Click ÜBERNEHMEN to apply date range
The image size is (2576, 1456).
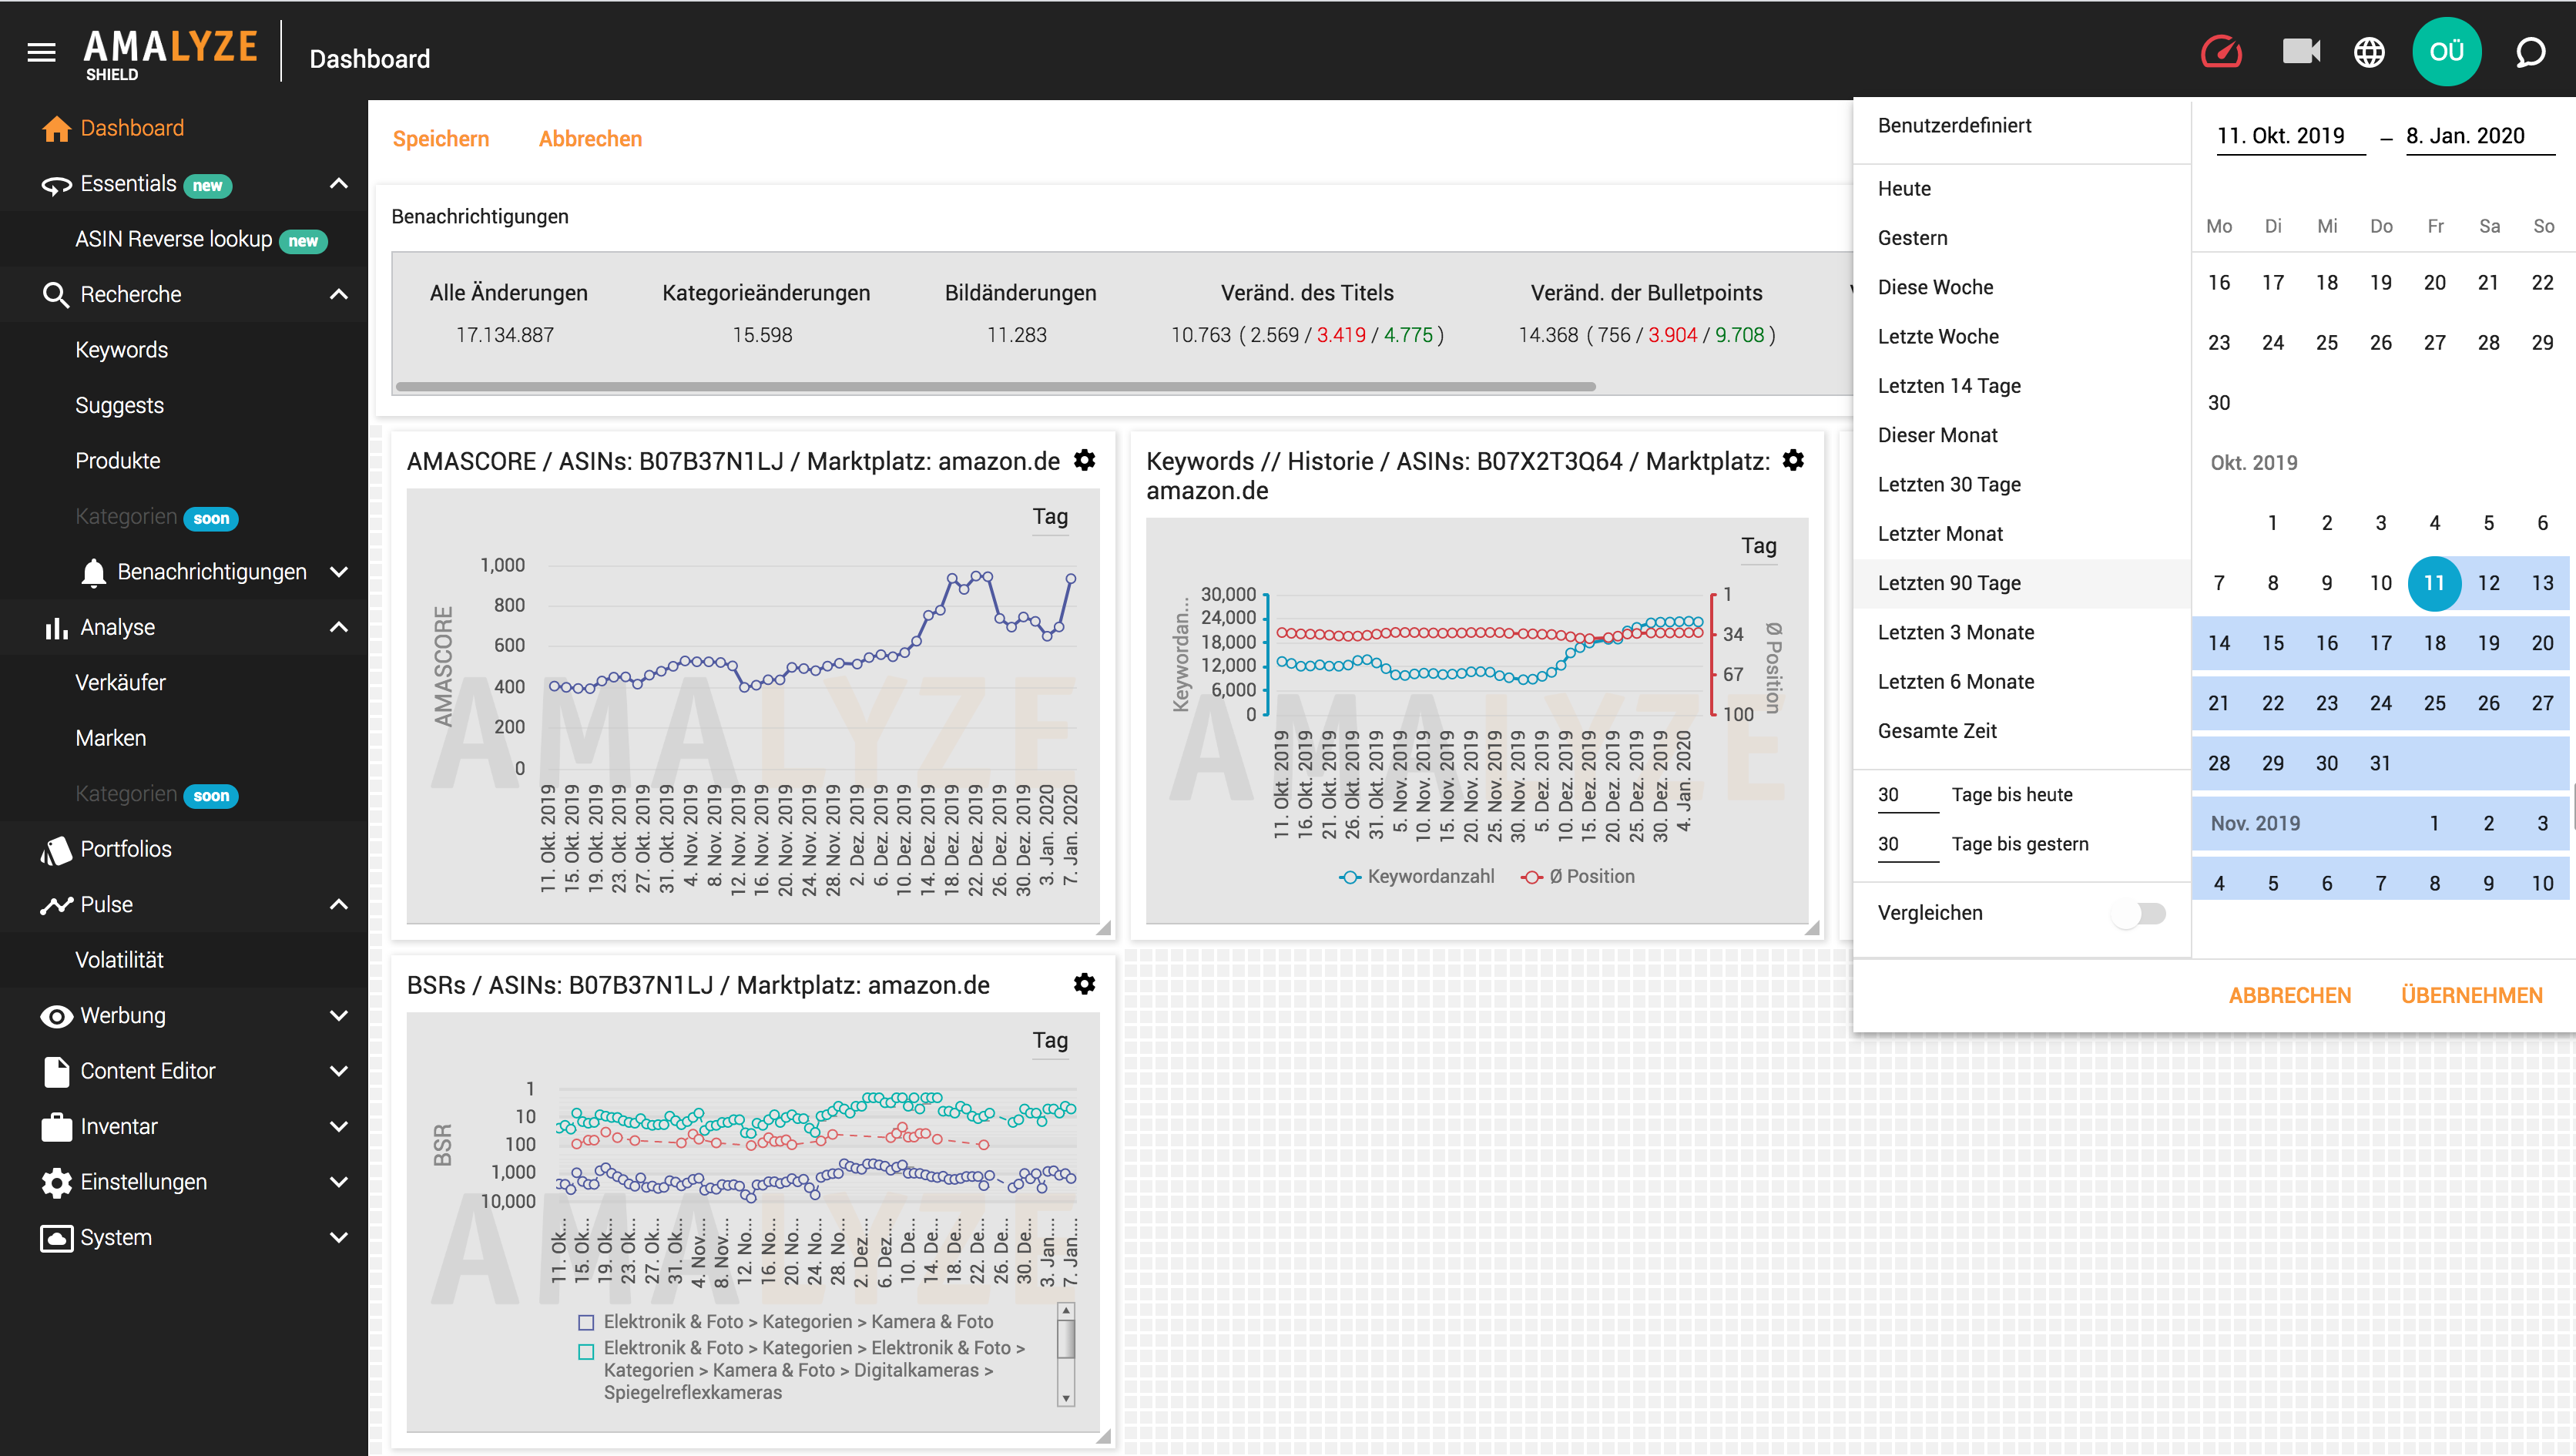coord(2471,996)
